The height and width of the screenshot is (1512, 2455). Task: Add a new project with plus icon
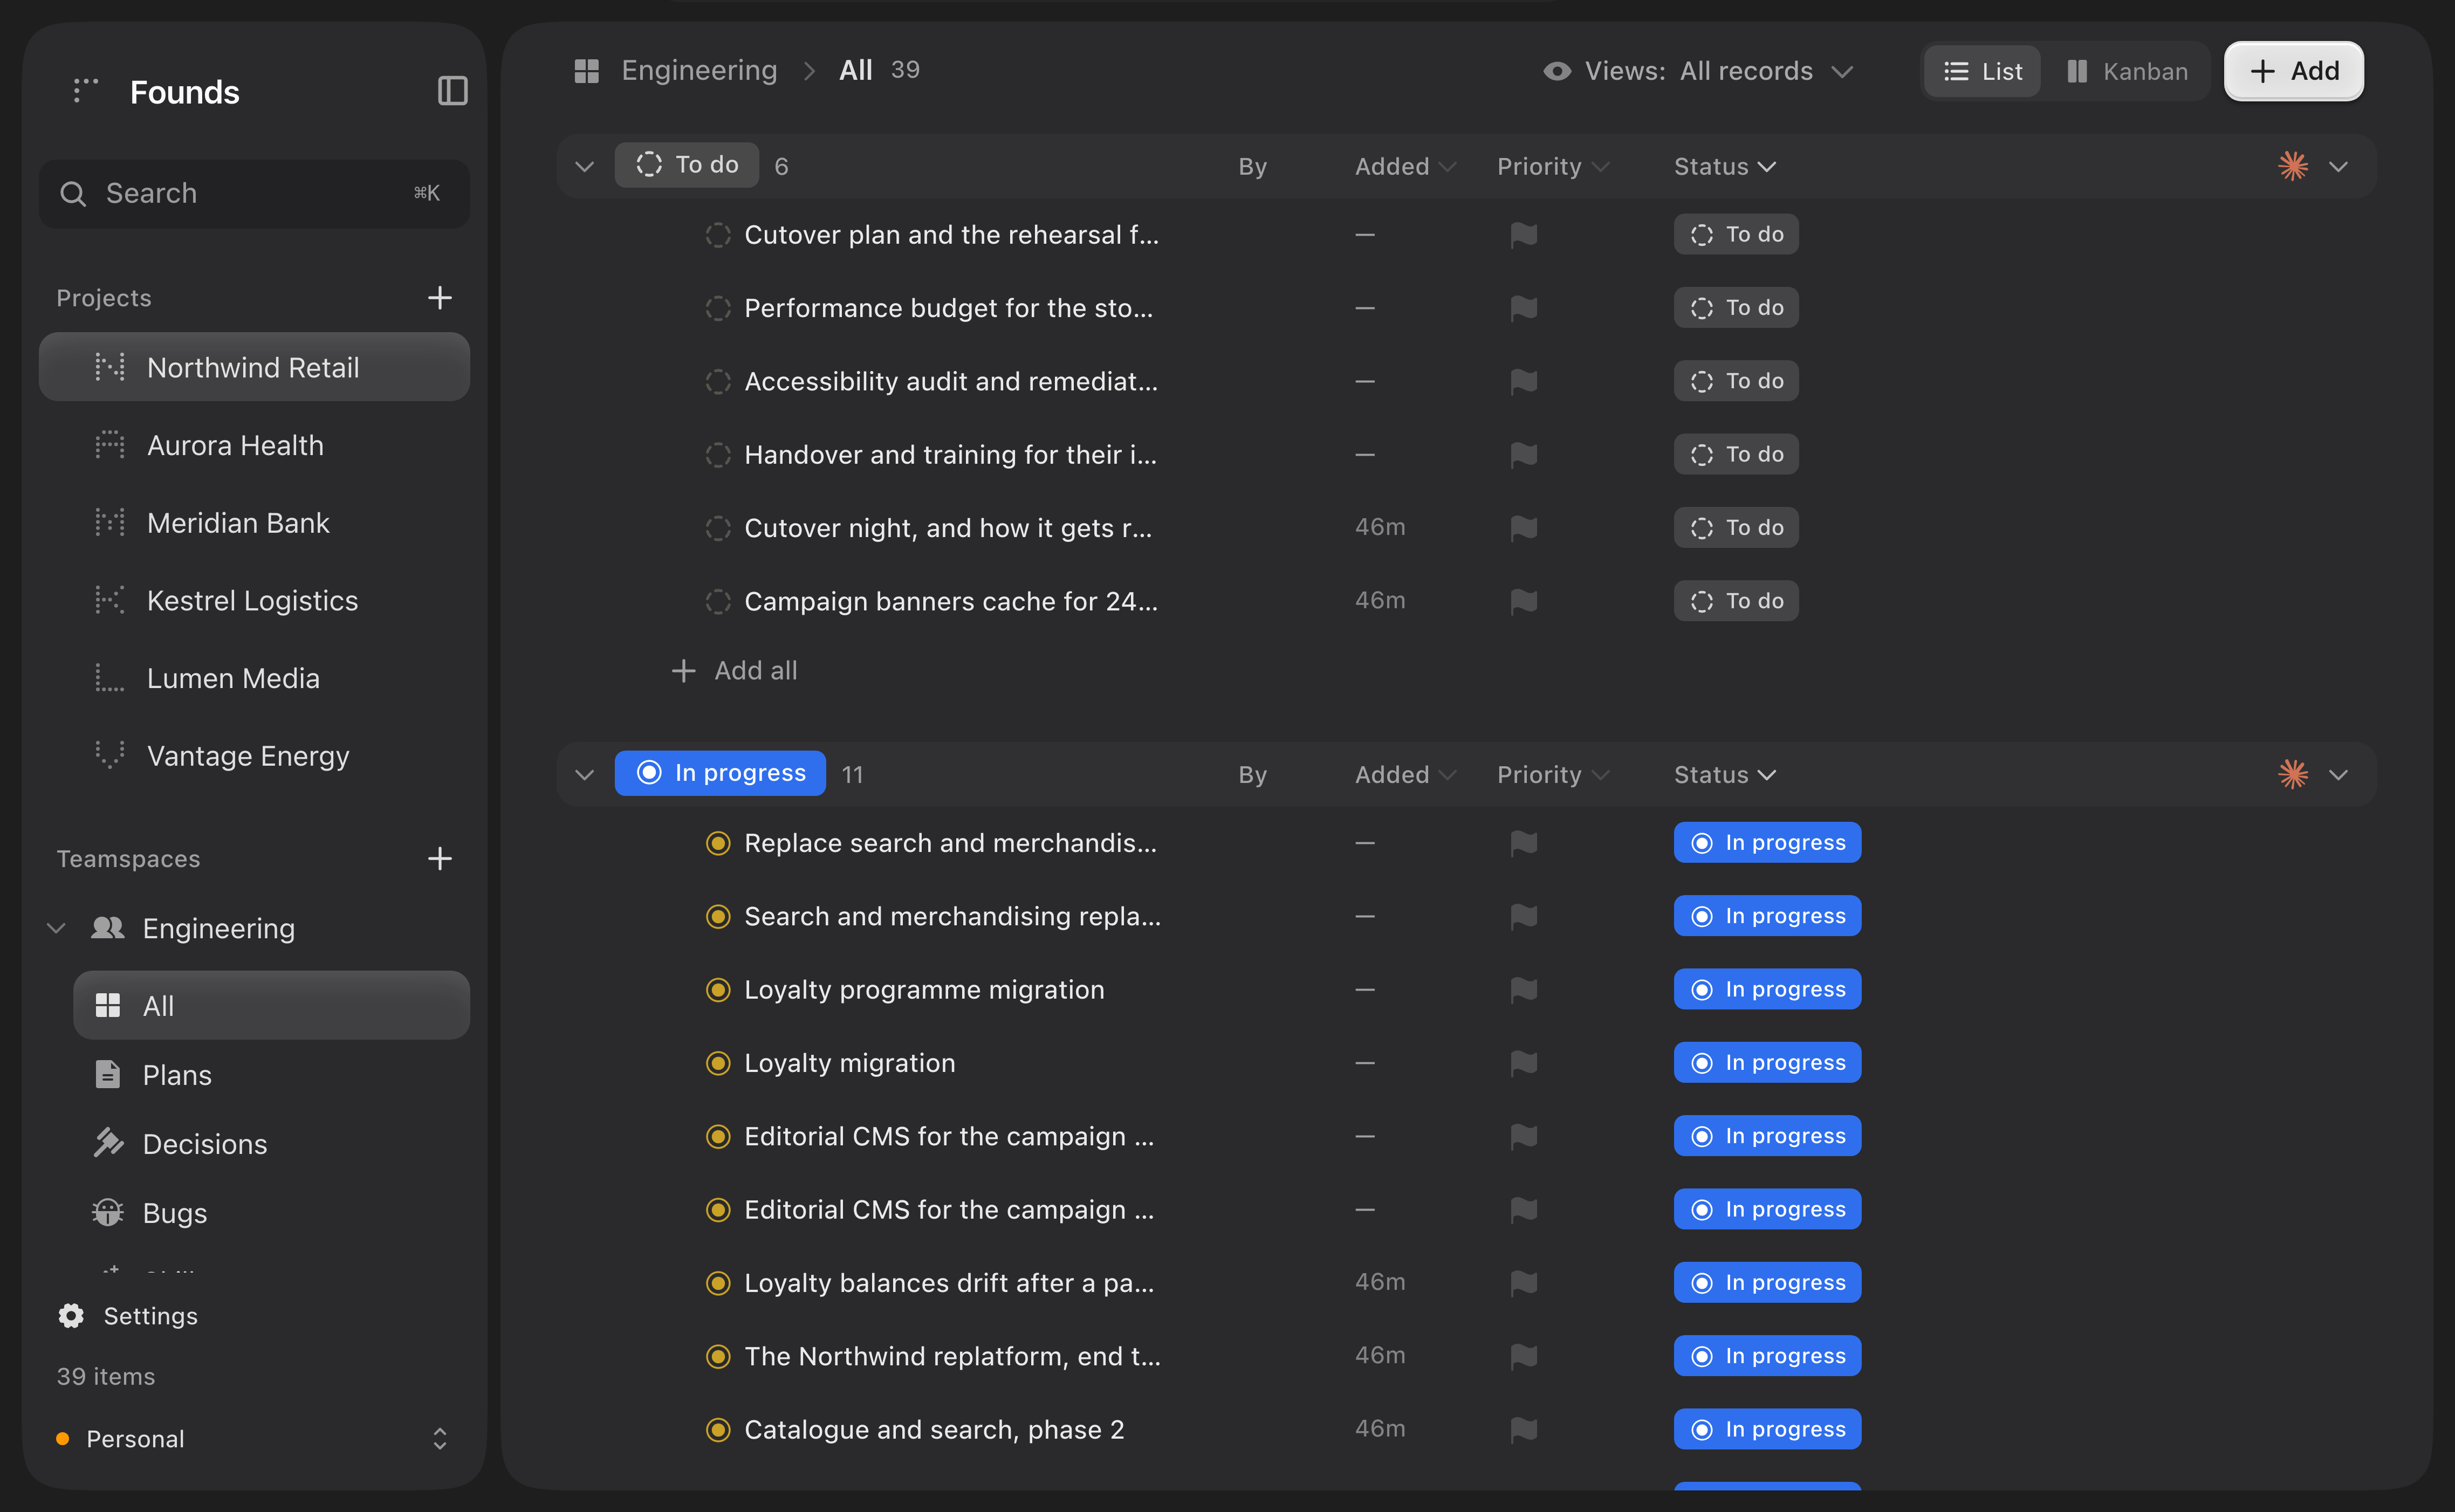point(440,298)
